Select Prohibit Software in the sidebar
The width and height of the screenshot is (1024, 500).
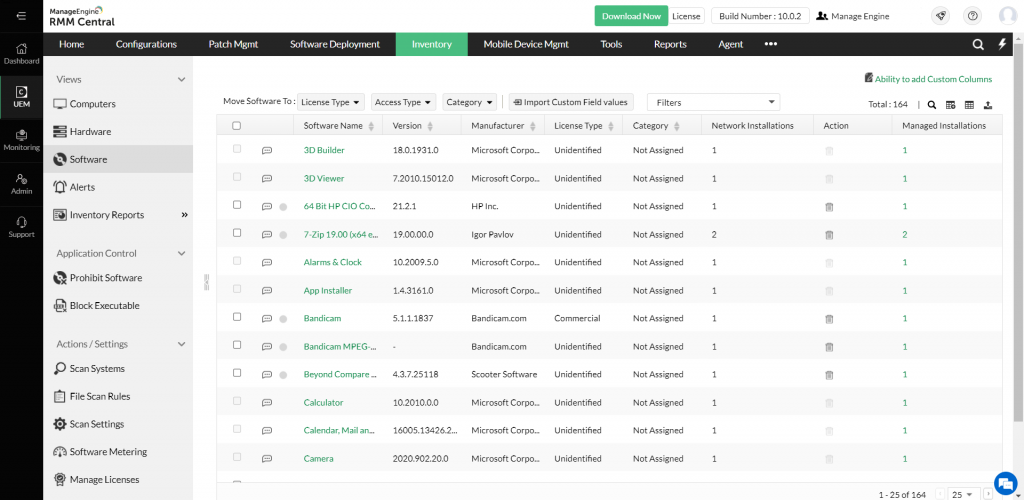click(105, 278)
